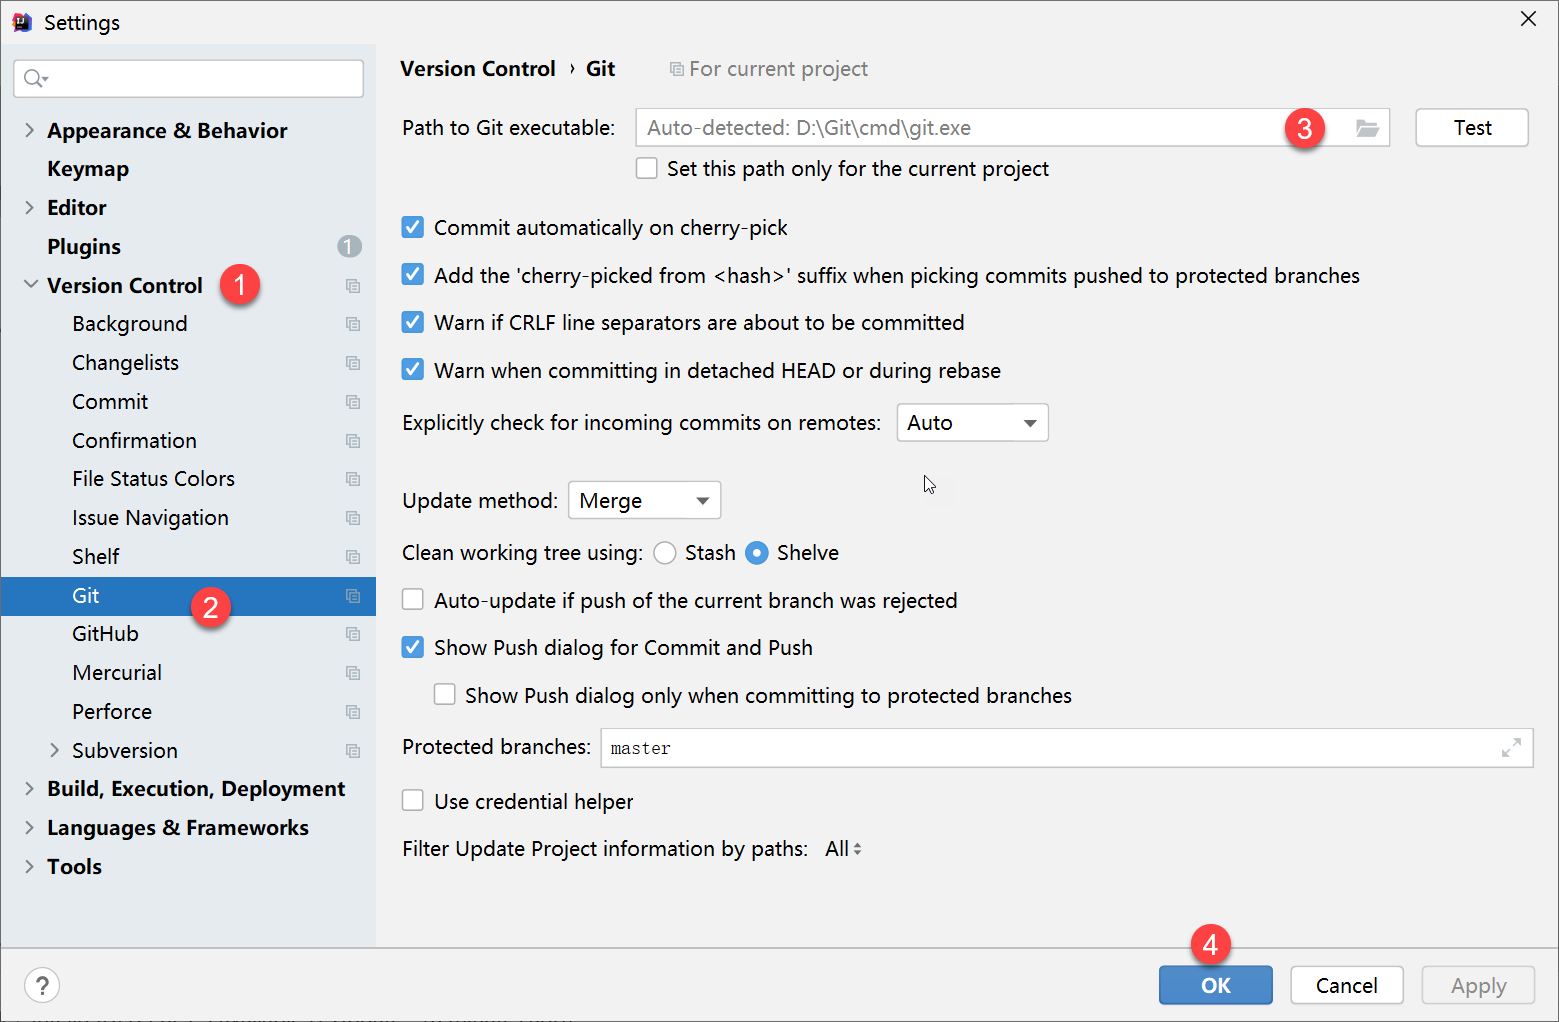
Task: Check Use credential helper
Action: coord(413,801)
